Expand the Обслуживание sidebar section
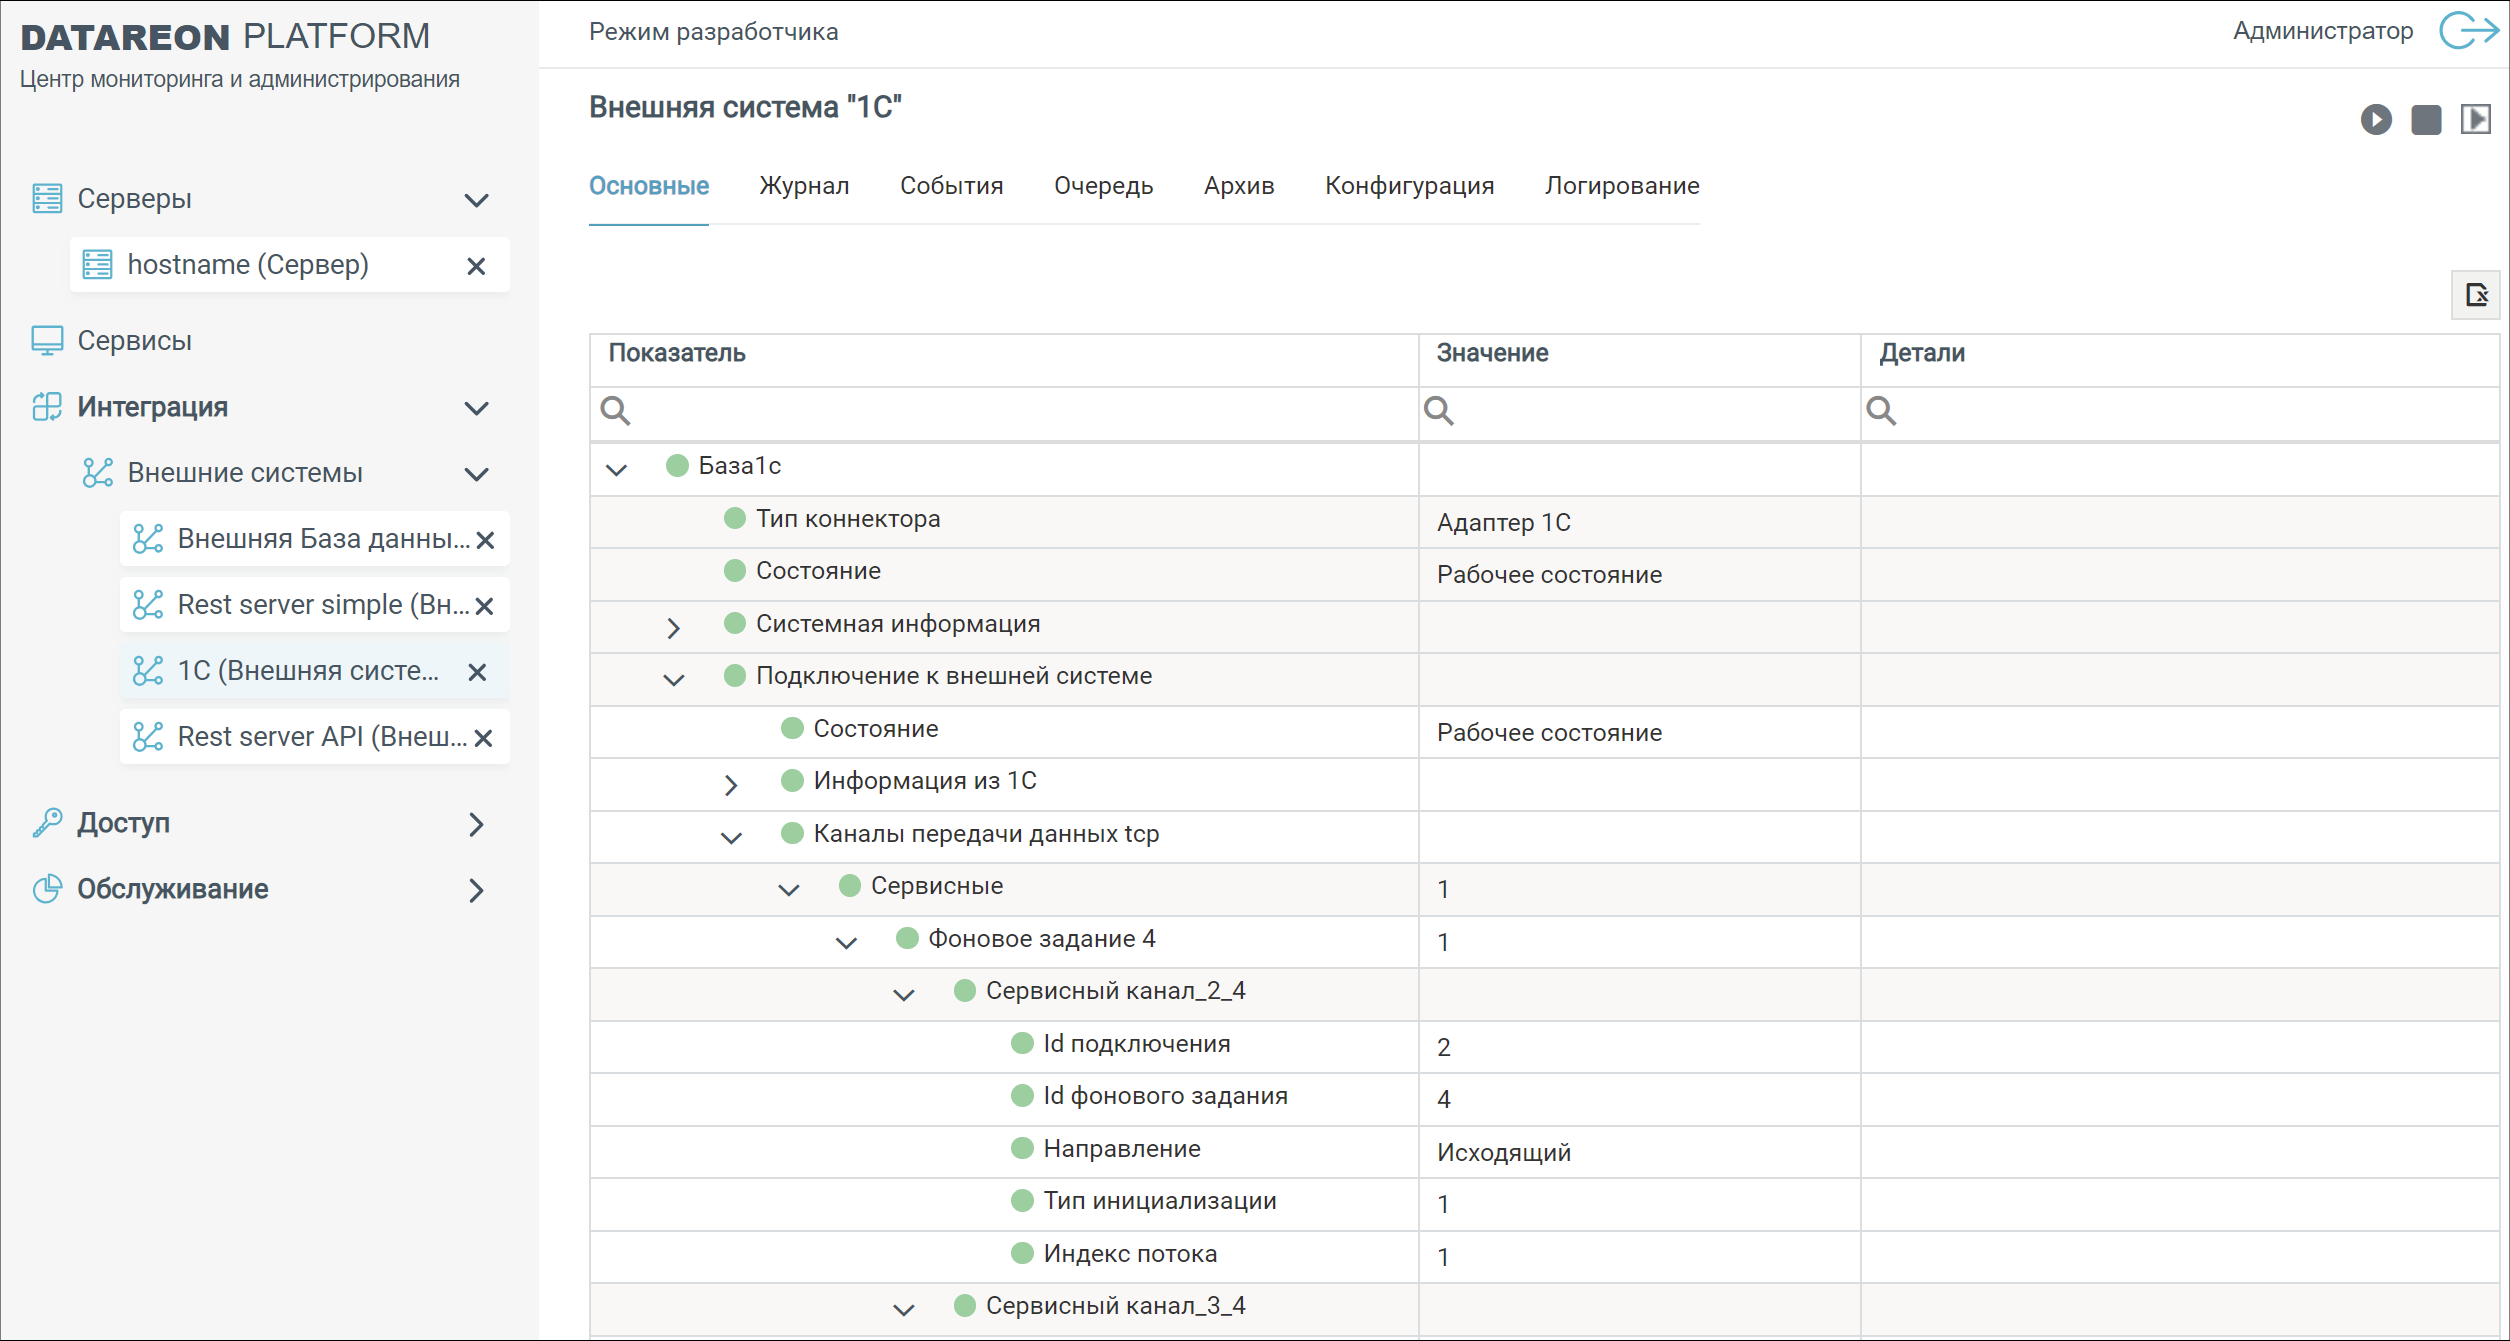Viewport: 2510px width, 1341px height. pyautogui.click(x=476, y=890)
